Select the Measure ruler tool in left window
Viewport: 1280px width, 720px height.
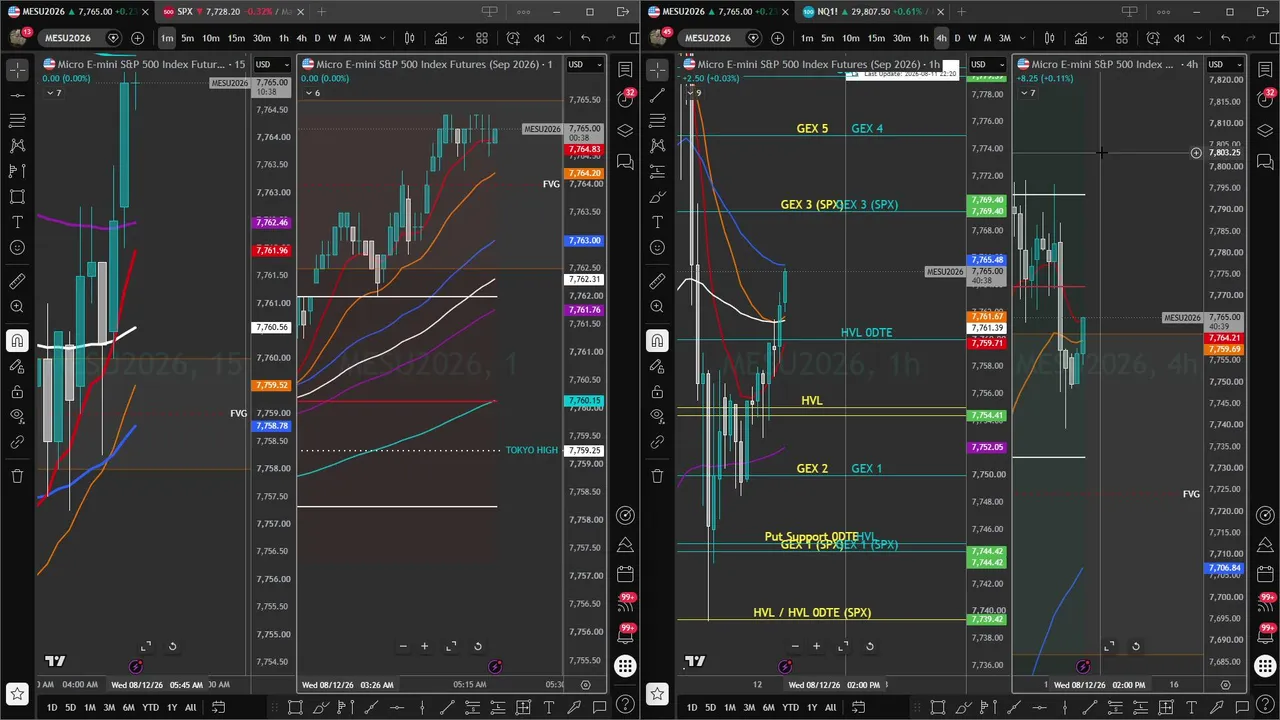point(17,281)
